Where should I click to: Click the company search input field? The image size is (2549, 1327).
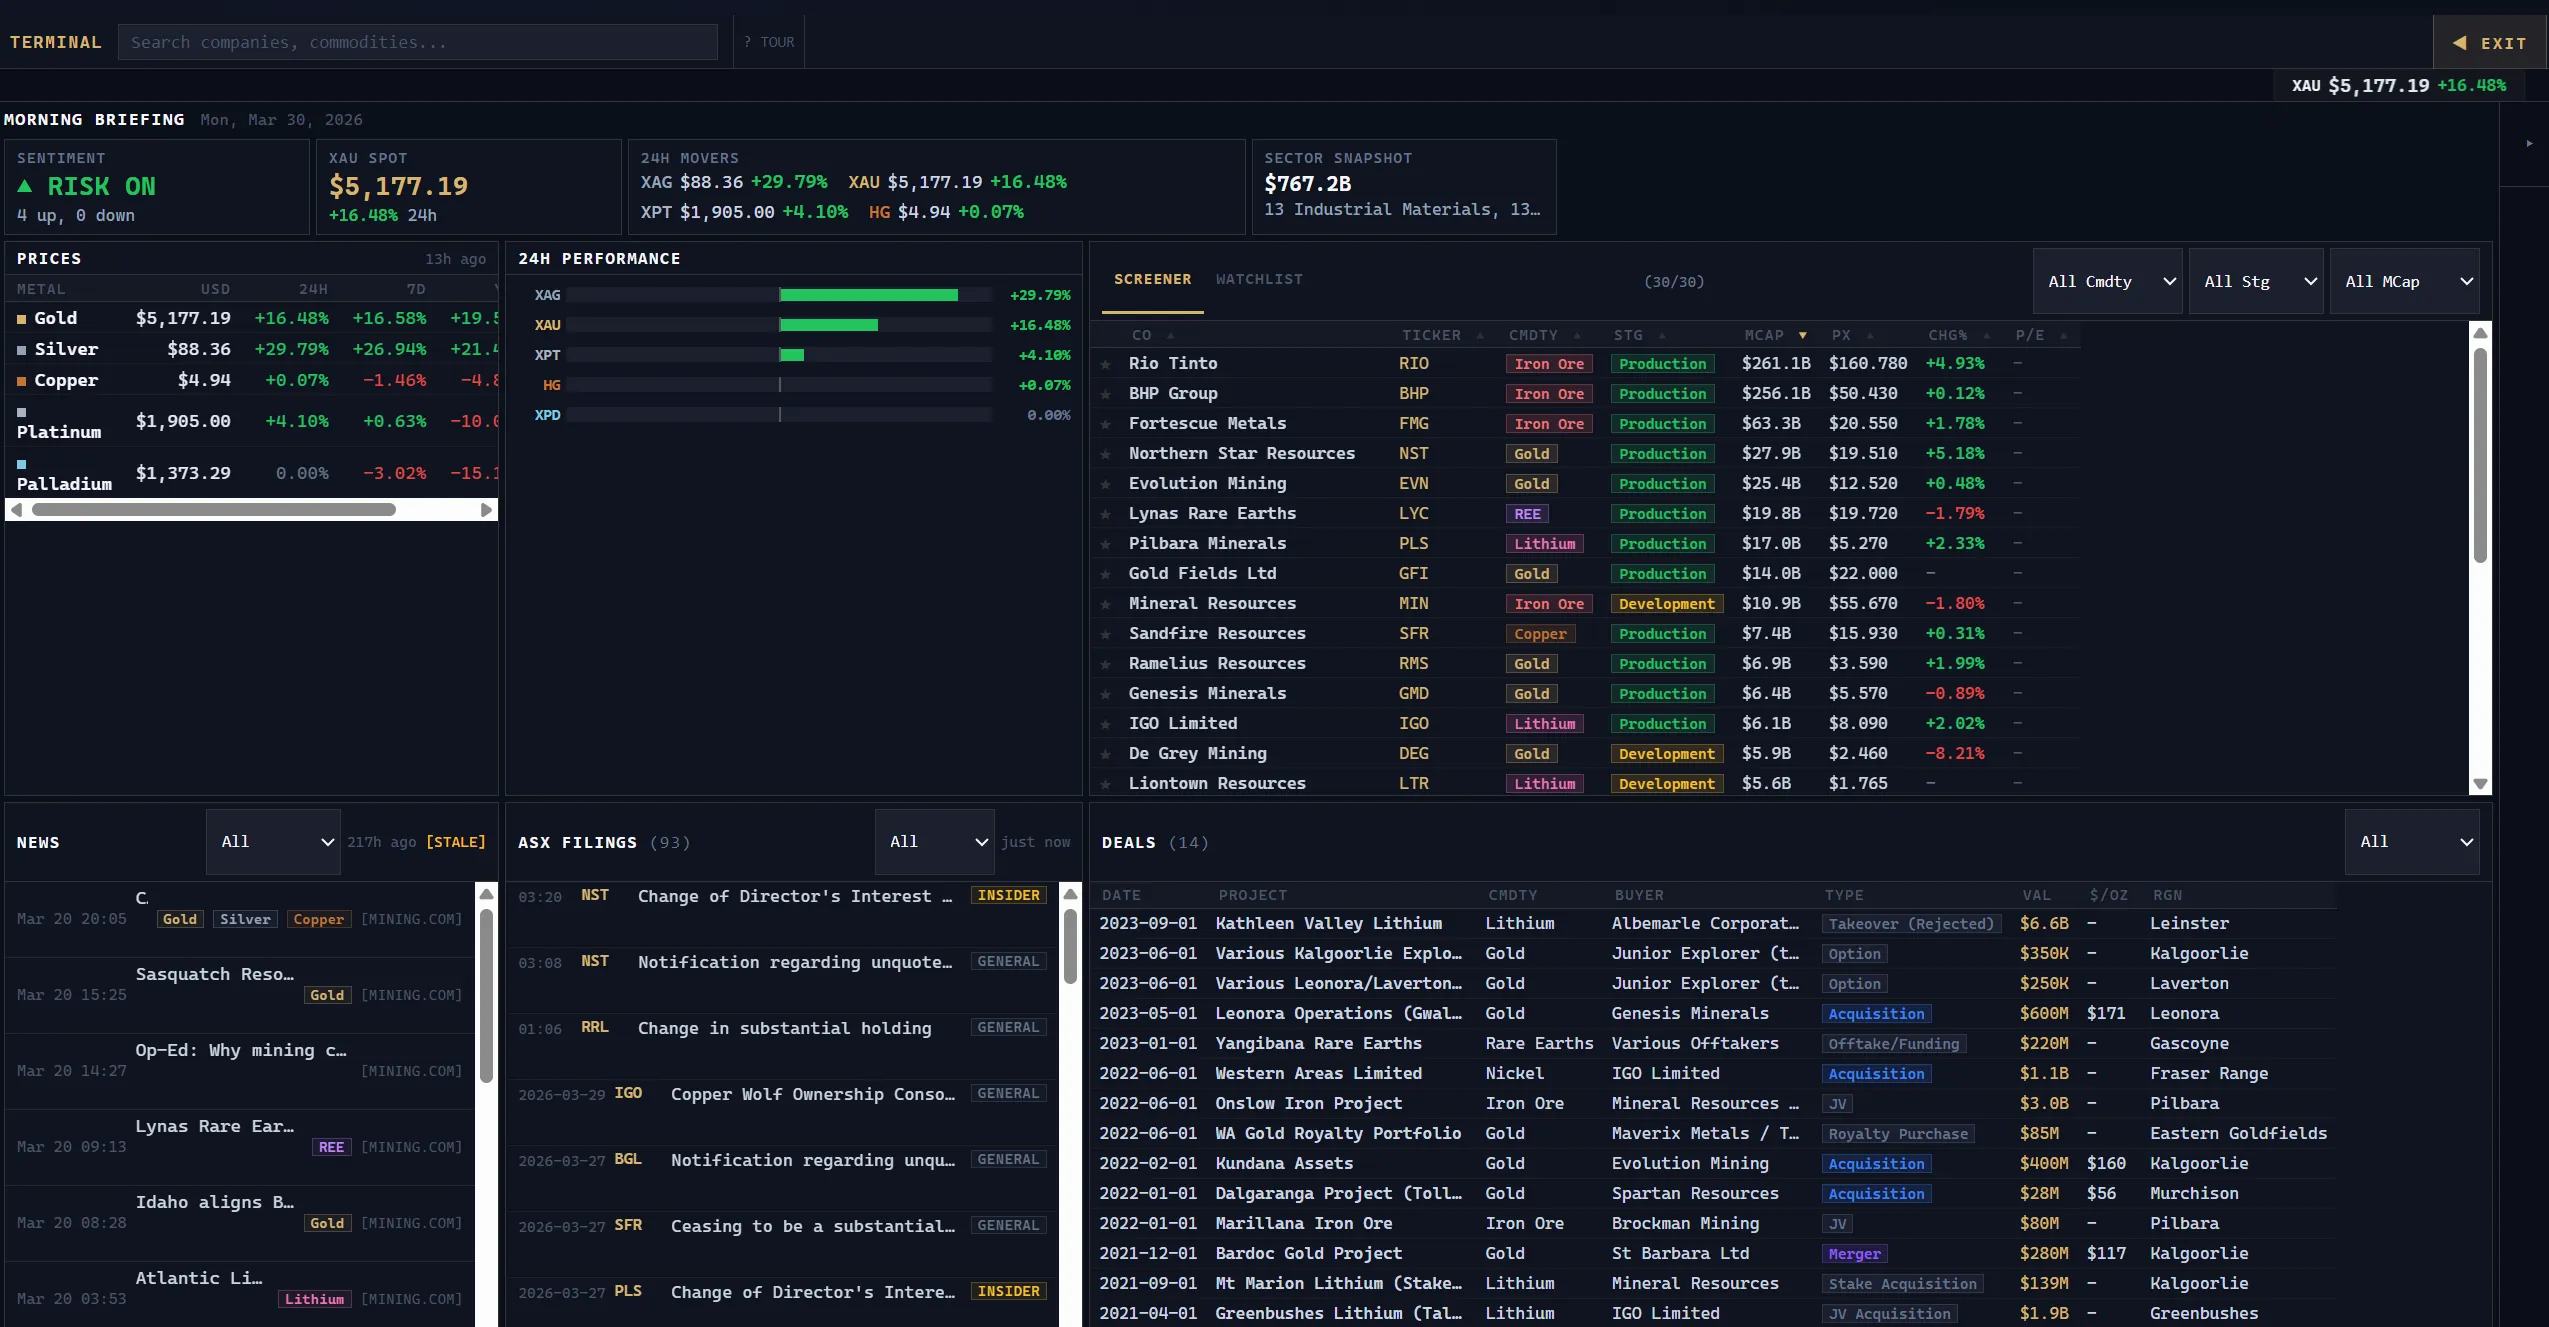coord(417,42)
